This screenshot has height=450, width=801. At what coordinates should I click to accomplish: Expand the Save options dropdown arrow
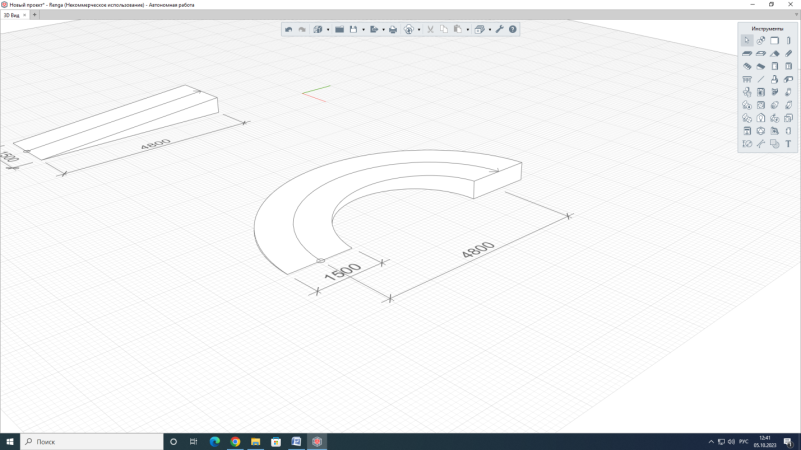pyautogui.click(x=363, y=30)
